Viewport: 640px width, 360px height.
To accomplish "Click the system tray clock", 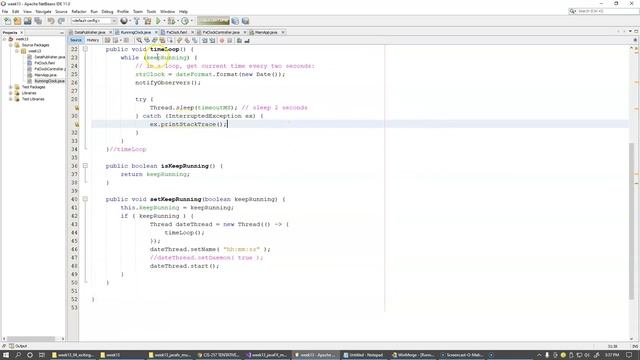I will tap(612, 355).
